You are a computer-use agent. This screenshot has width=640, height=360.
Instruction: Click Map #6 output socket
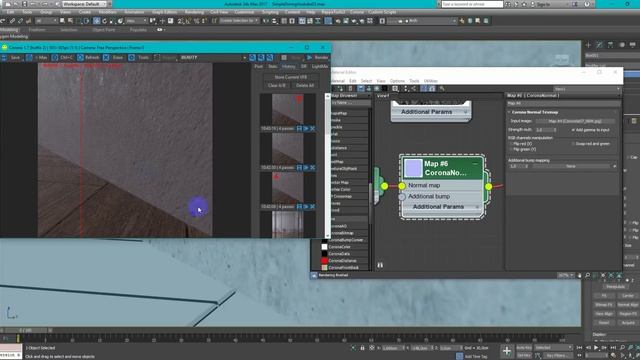(x=489, y=186)
